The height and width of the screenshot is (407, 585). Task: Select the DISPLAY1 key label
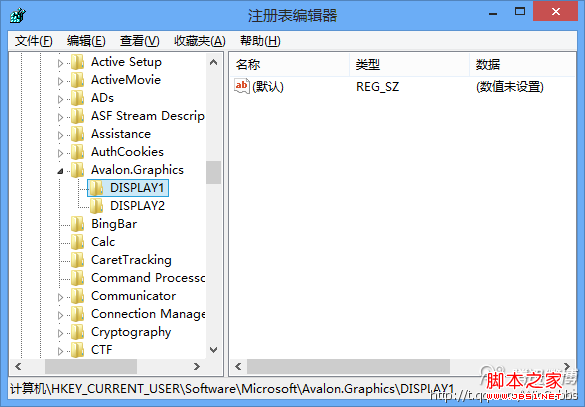[137, 188]
